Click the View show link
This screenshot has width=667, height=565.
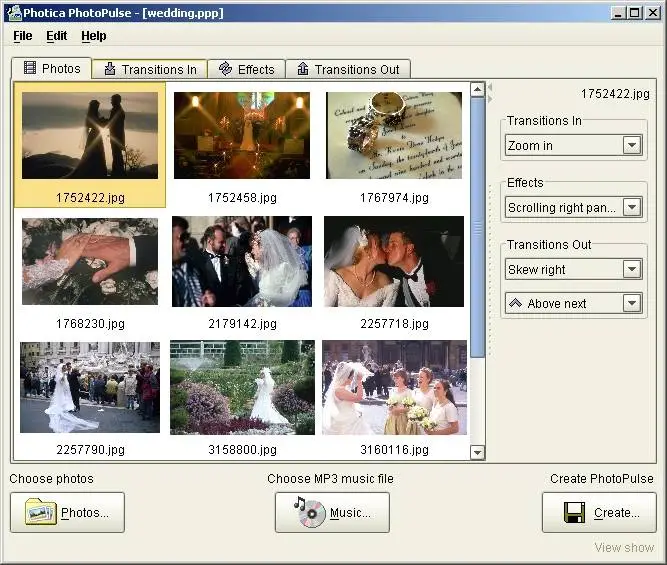coord(624,548)
